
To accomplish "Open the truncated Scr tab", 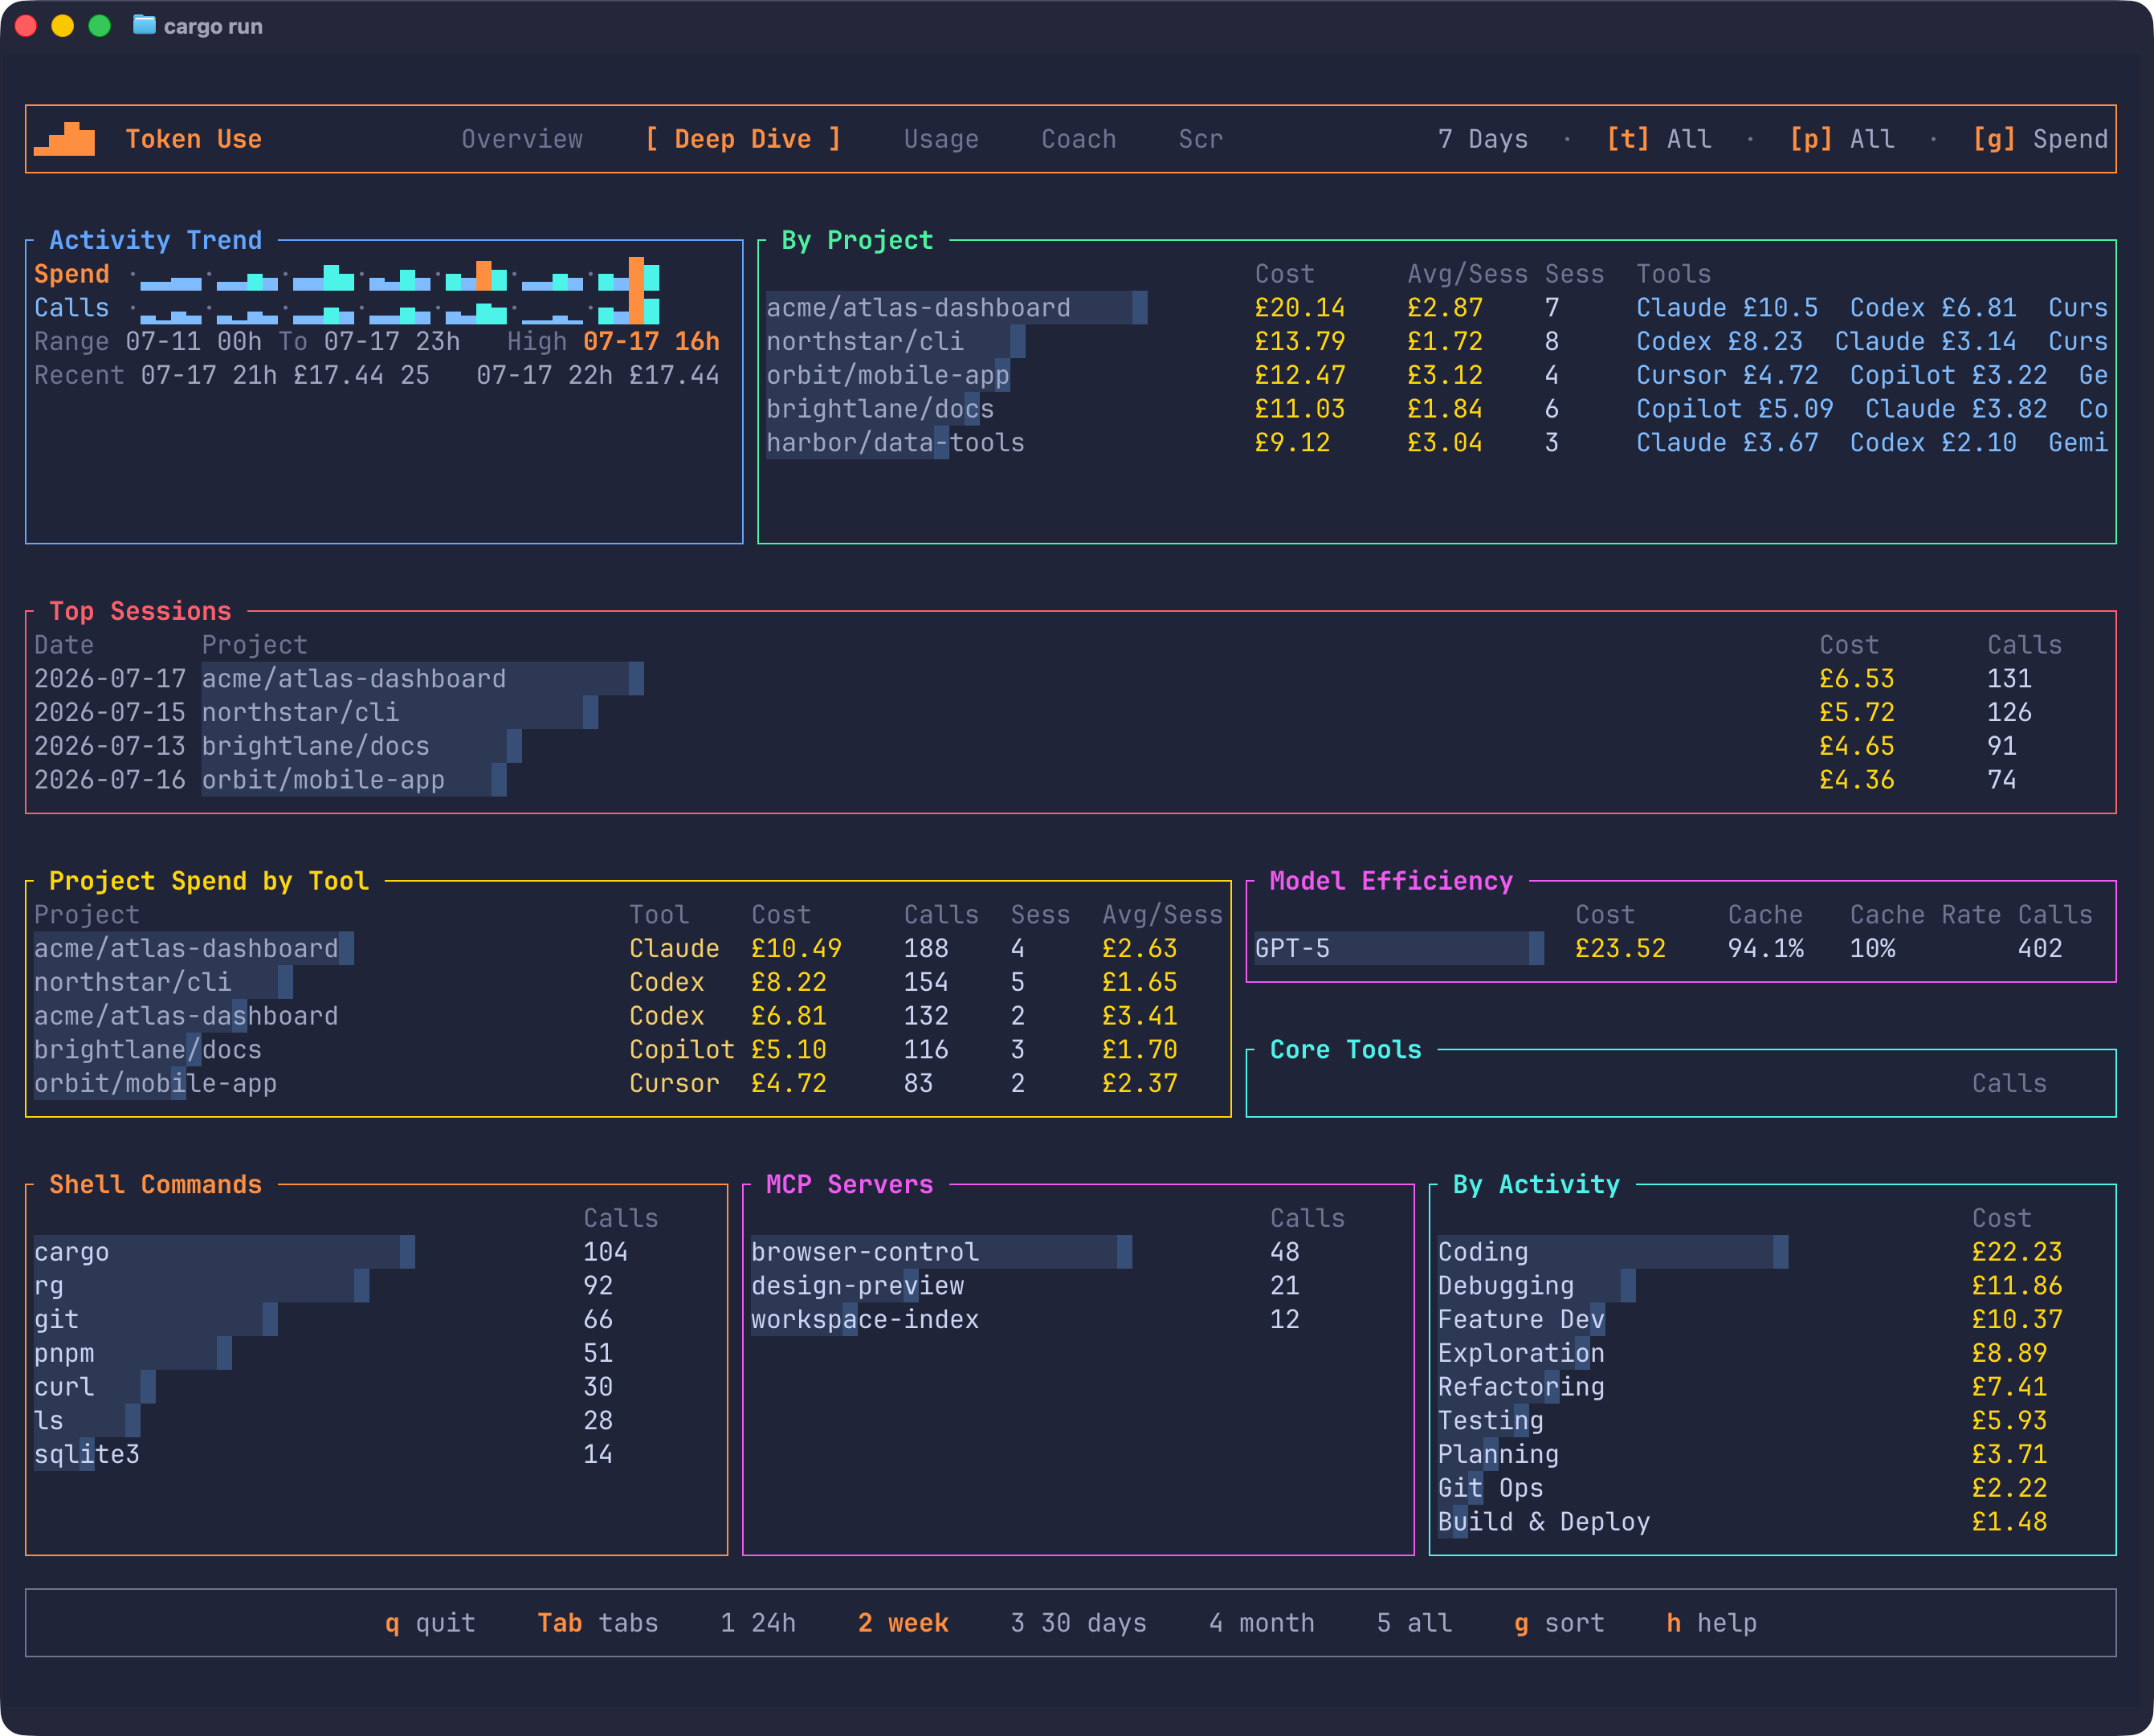I will click(x=1200, y=139).
